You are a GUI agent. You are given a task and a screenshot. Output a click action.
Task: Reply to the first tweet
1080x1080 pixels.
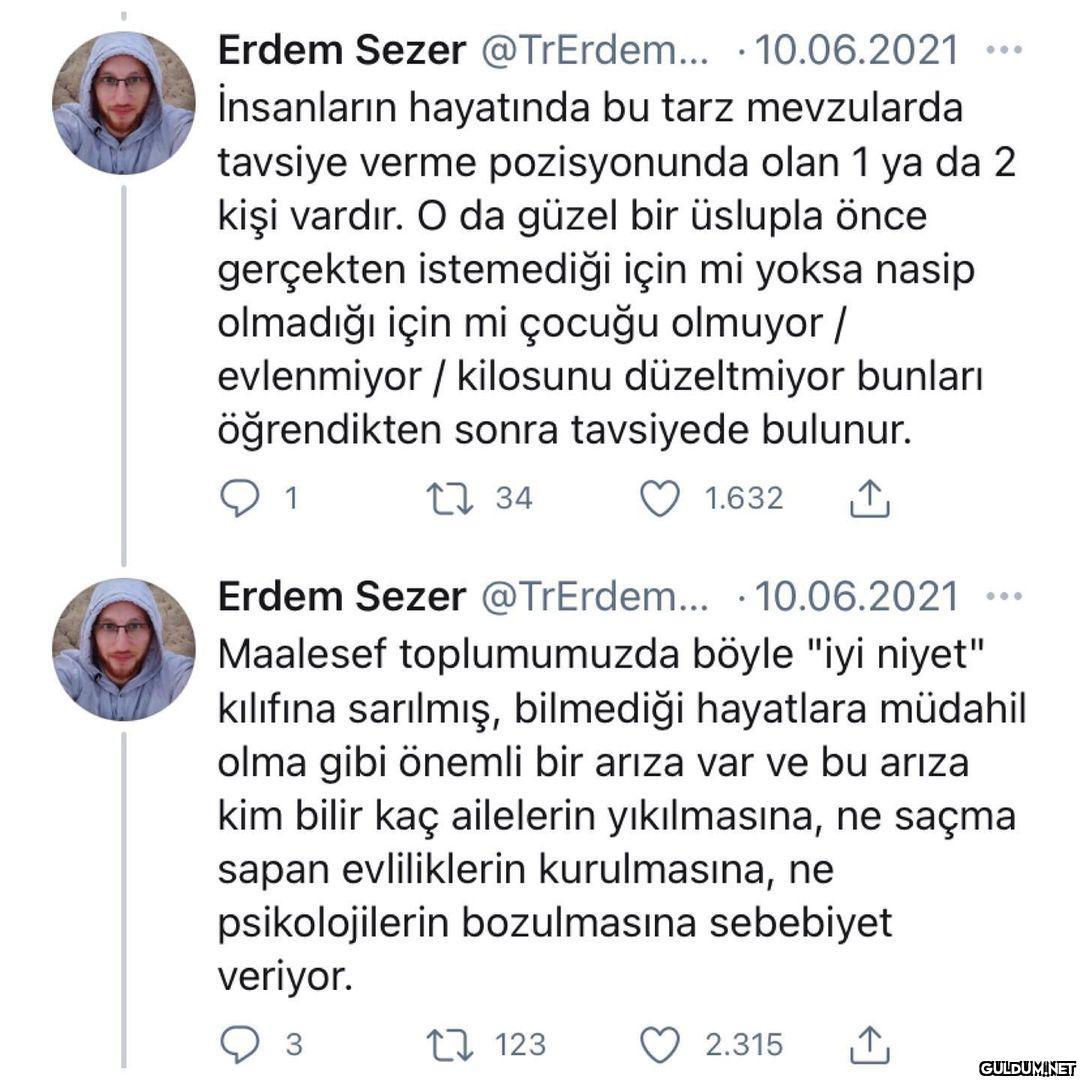click(239, 498)
